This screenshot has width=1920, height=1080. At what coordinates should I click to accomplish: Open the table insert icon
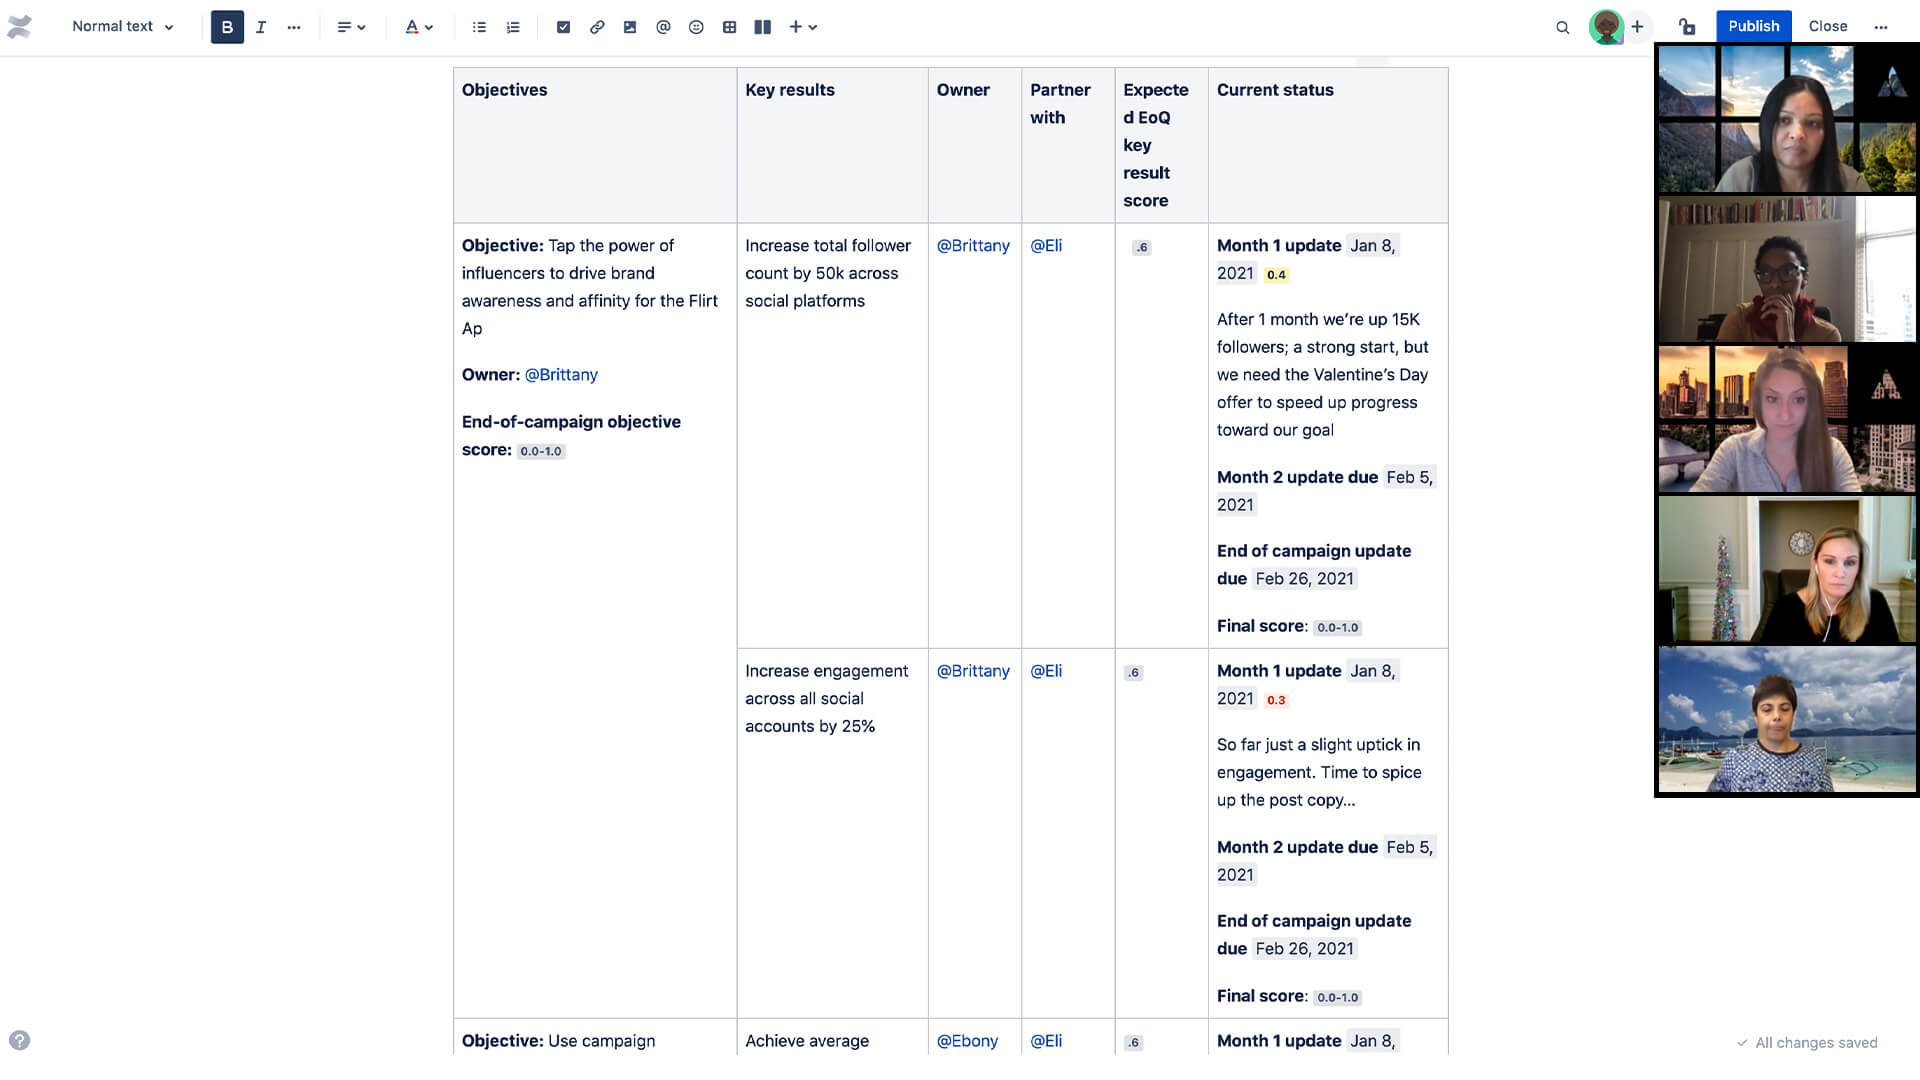728,26
